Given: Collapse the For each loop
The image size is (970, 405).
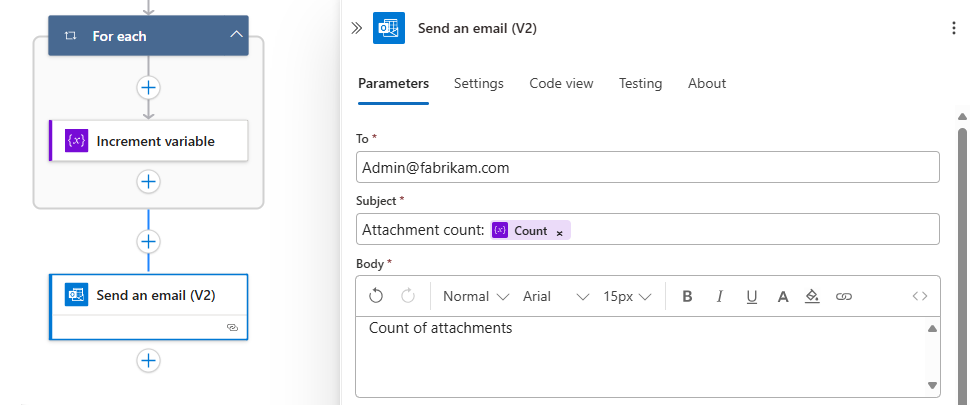Looking at the screenshot, I should pyautogui.click(x=236, y=36).
